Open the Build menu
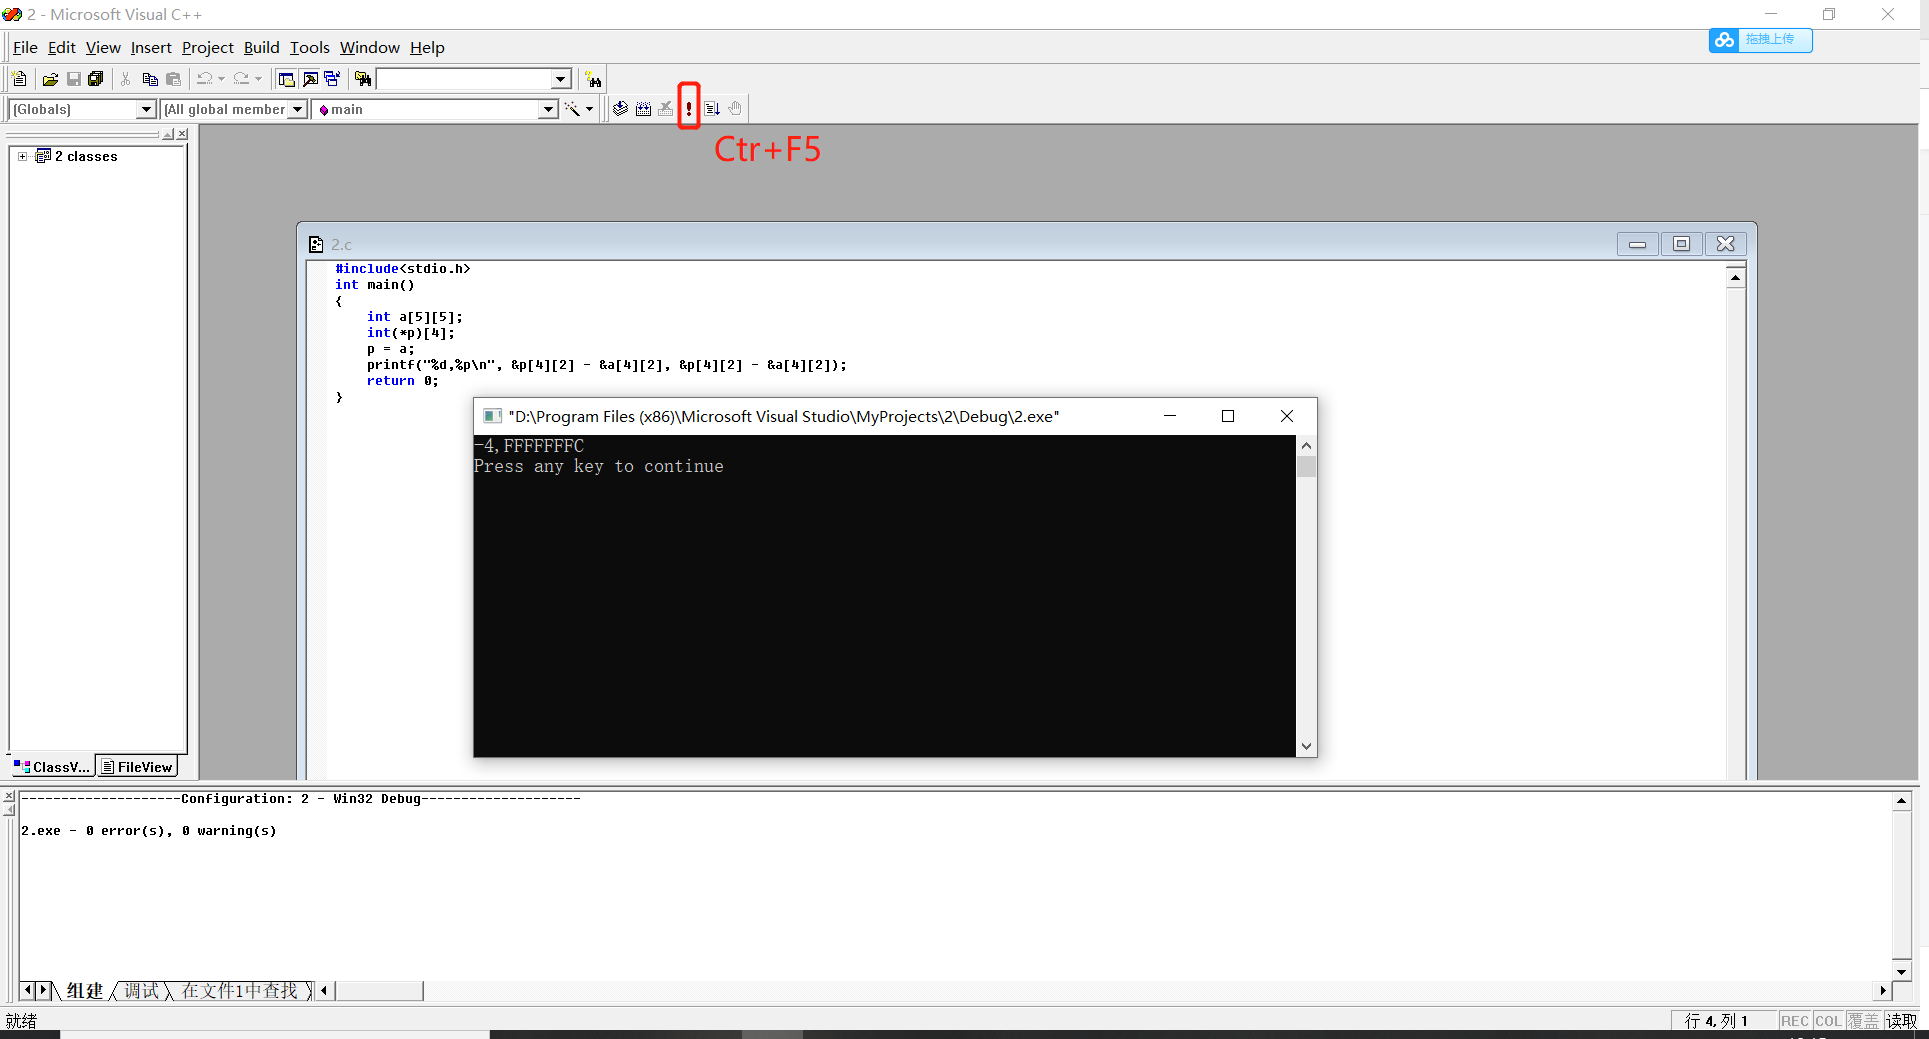1929x1039 pixels. [x=261, y=47]
